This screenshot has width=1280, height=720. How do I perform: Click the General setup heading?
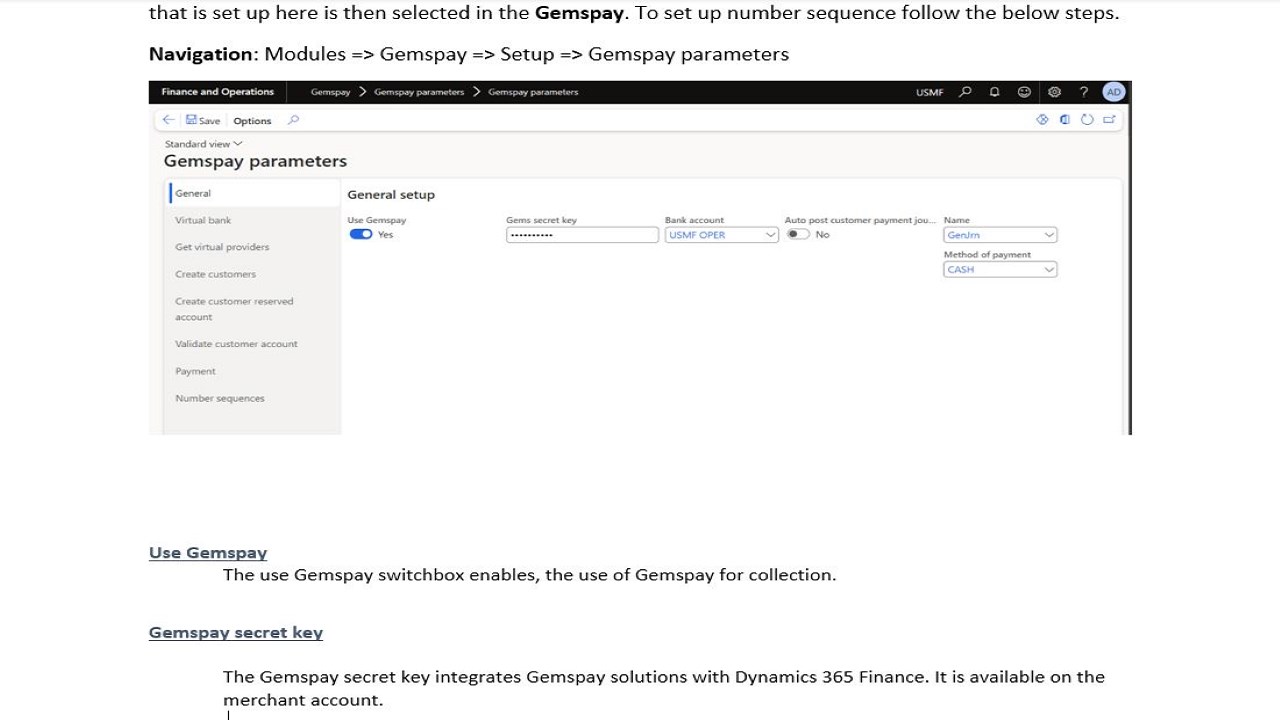(391, 195)
